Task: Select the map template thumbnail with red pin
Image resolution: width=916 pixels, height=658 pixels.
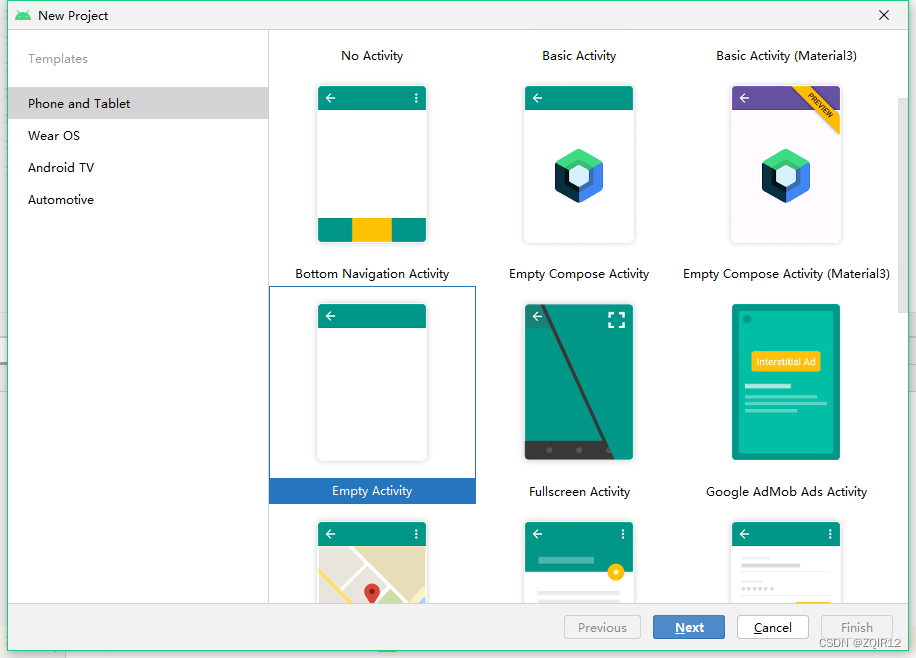Action: [372, 562]
